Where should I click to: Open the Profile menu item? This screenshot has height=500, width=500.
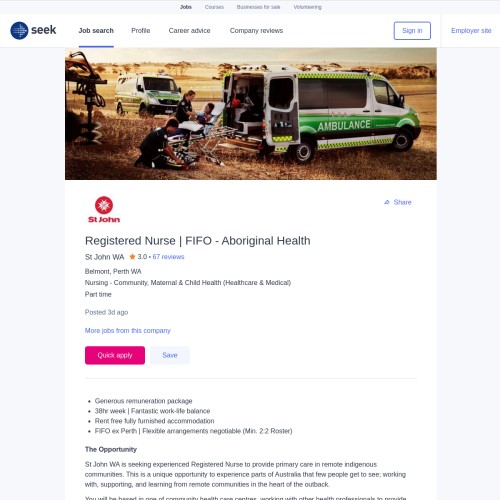click(x=141, y=31)
